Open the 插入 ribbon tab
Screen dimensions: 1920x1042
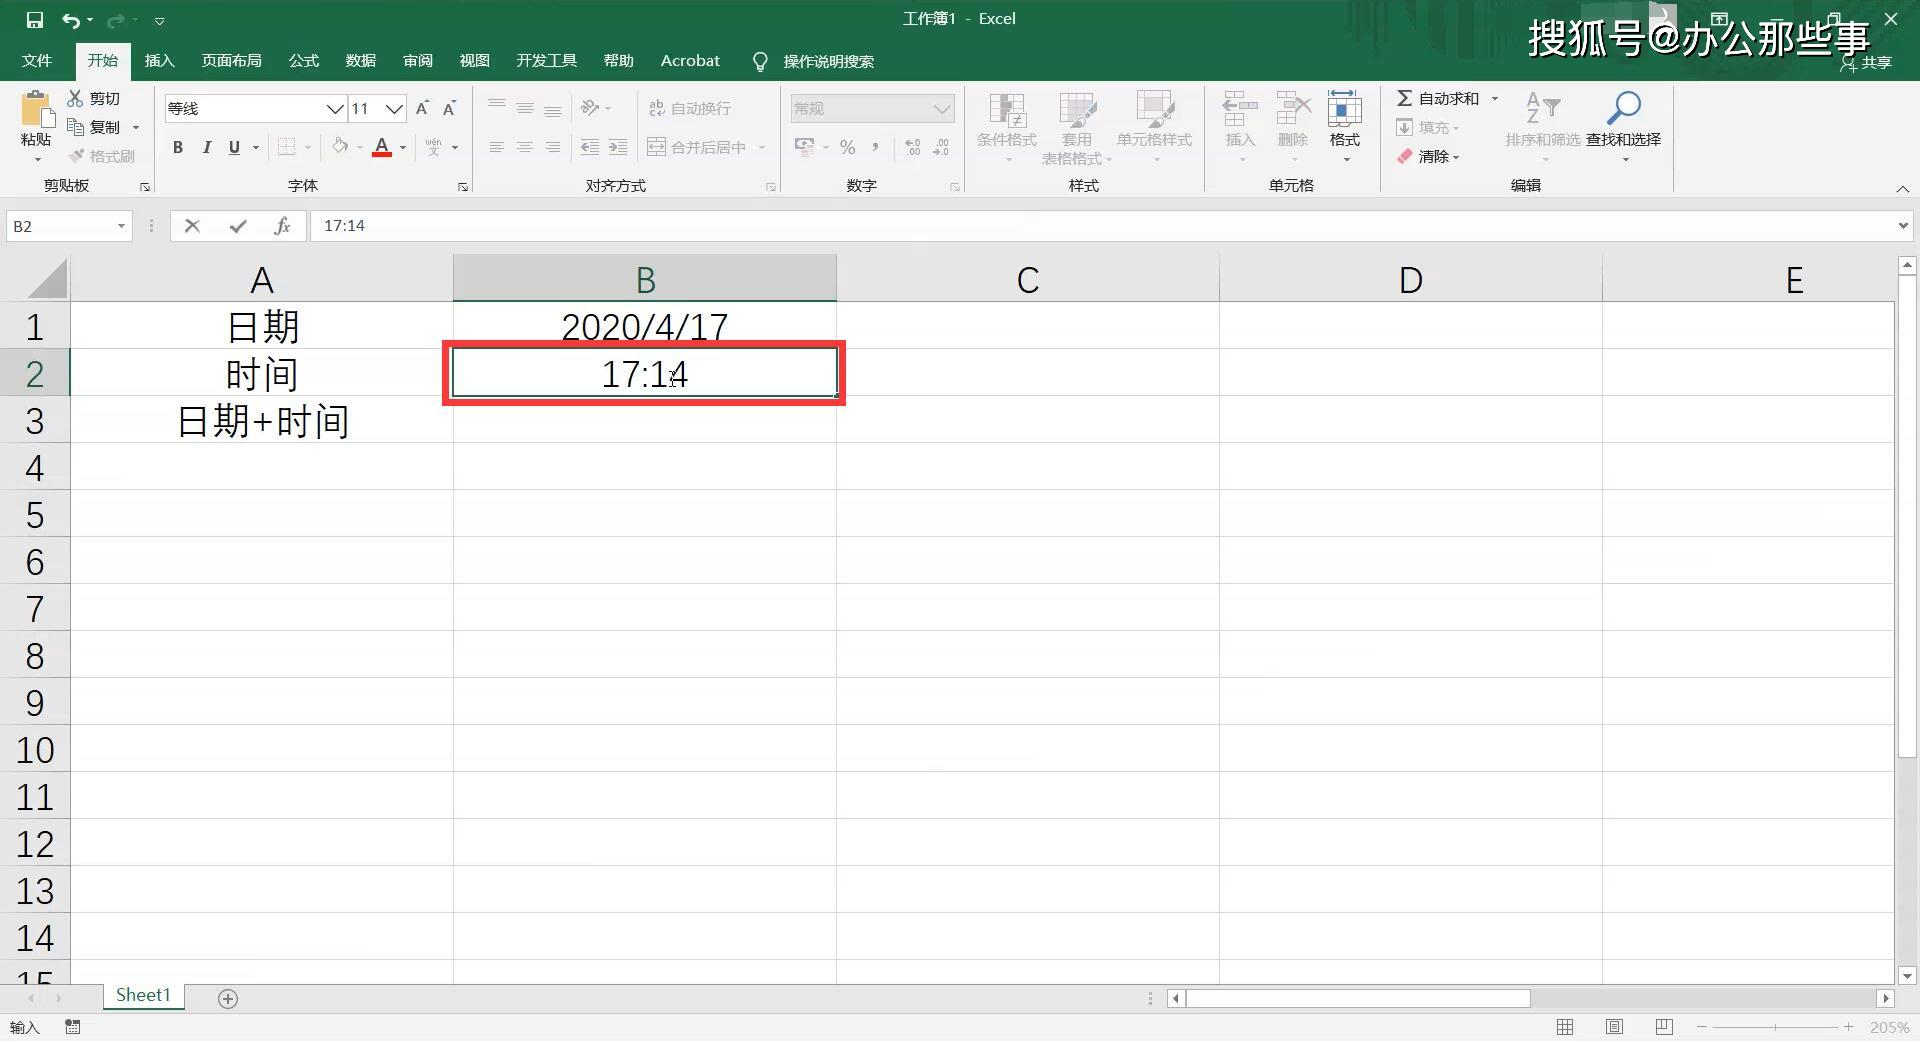point(159,61)
